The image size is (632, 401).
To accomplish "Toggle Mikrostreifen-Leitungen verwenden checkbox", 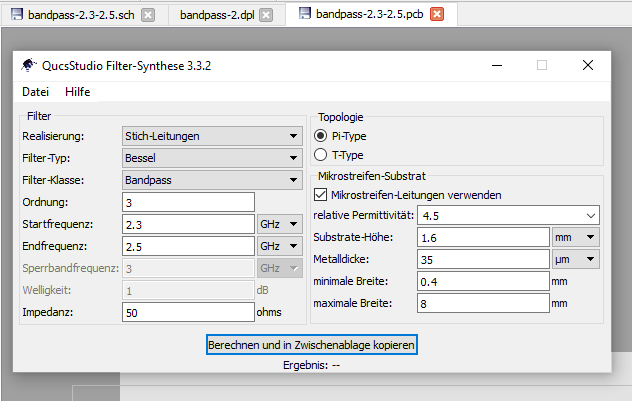I will click(320, 195).
